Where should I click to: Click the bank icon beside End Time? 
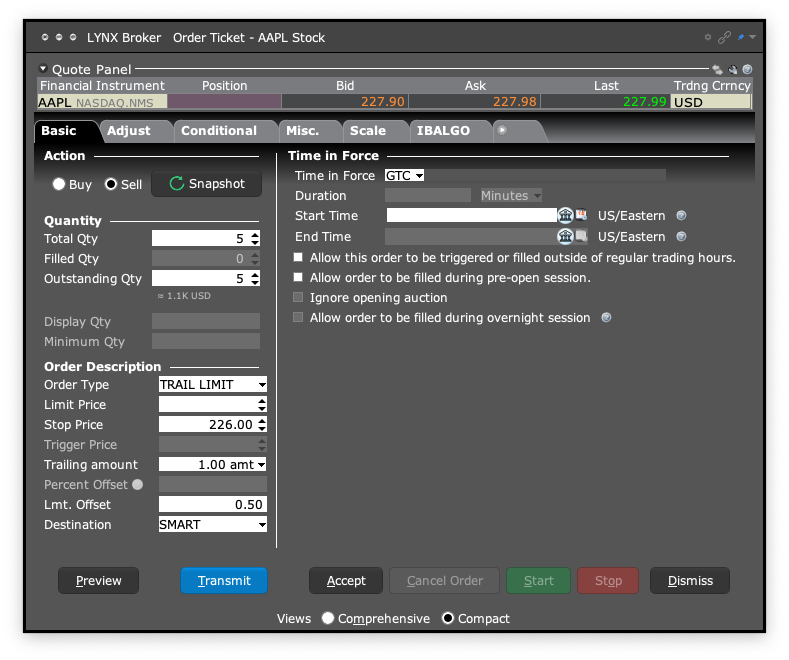pos(565,237)
